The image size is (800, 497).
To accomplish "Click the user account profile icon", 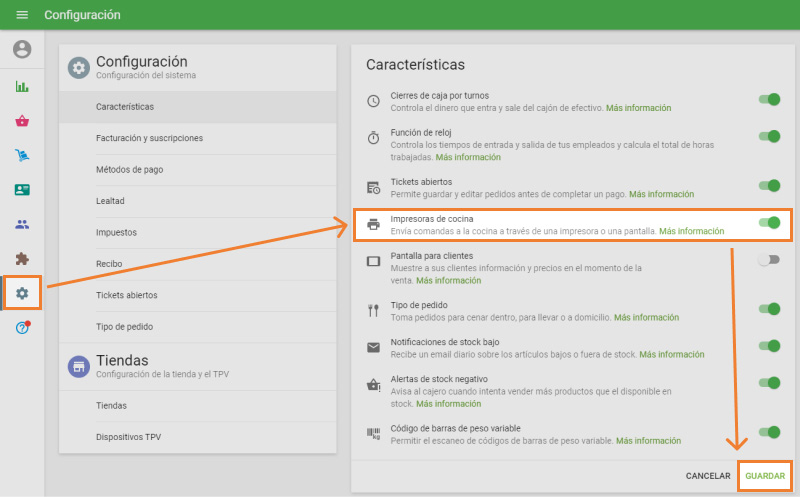I will coord(22,49).
